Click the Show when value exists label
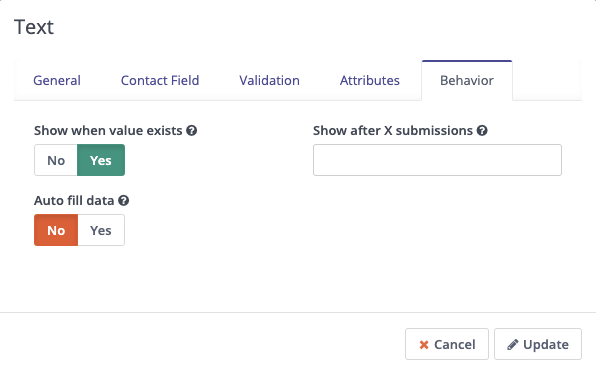This screenshot has width=596, height=374. (x=108, y=131)
